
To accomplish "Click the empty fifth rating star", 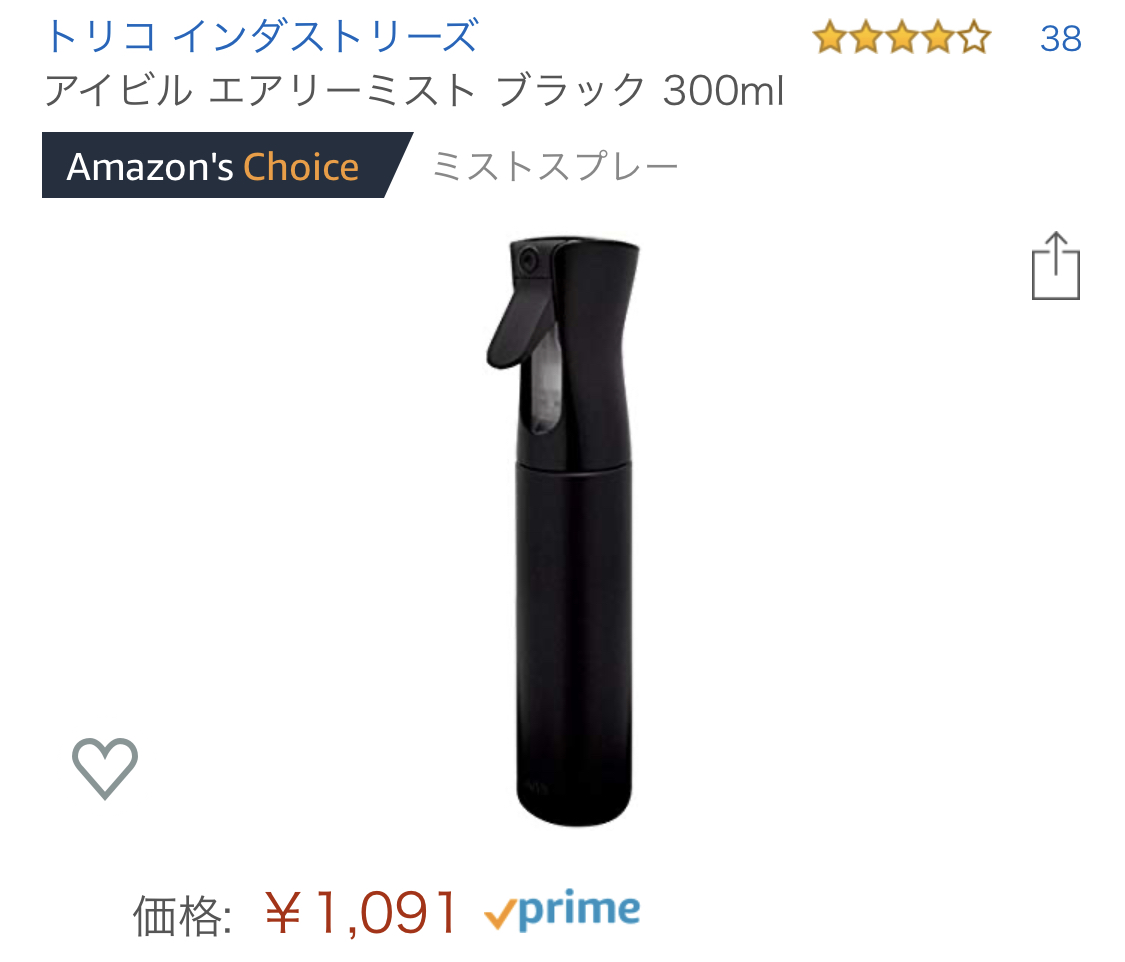I will pyautogui.click(x=974, y=37).
